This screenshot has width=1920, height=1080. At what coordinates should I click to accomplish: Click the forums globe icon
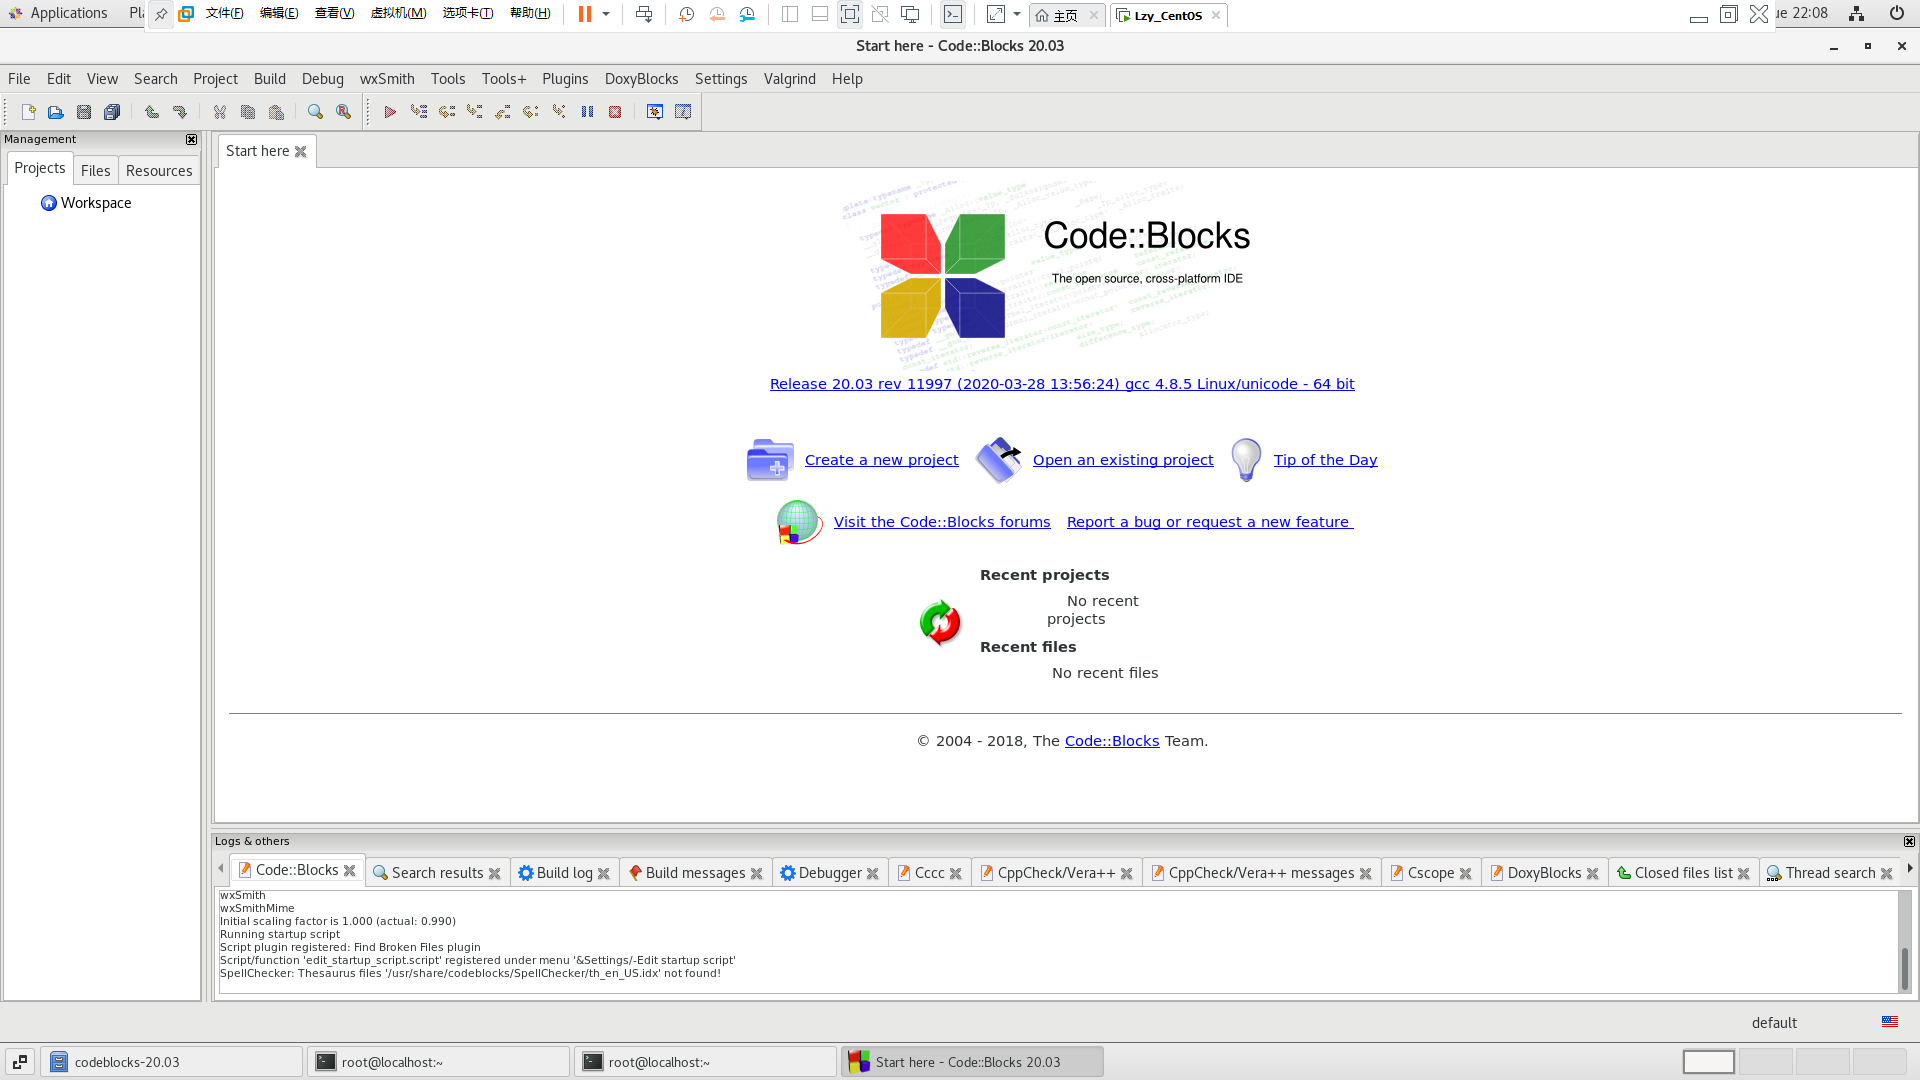799,522
